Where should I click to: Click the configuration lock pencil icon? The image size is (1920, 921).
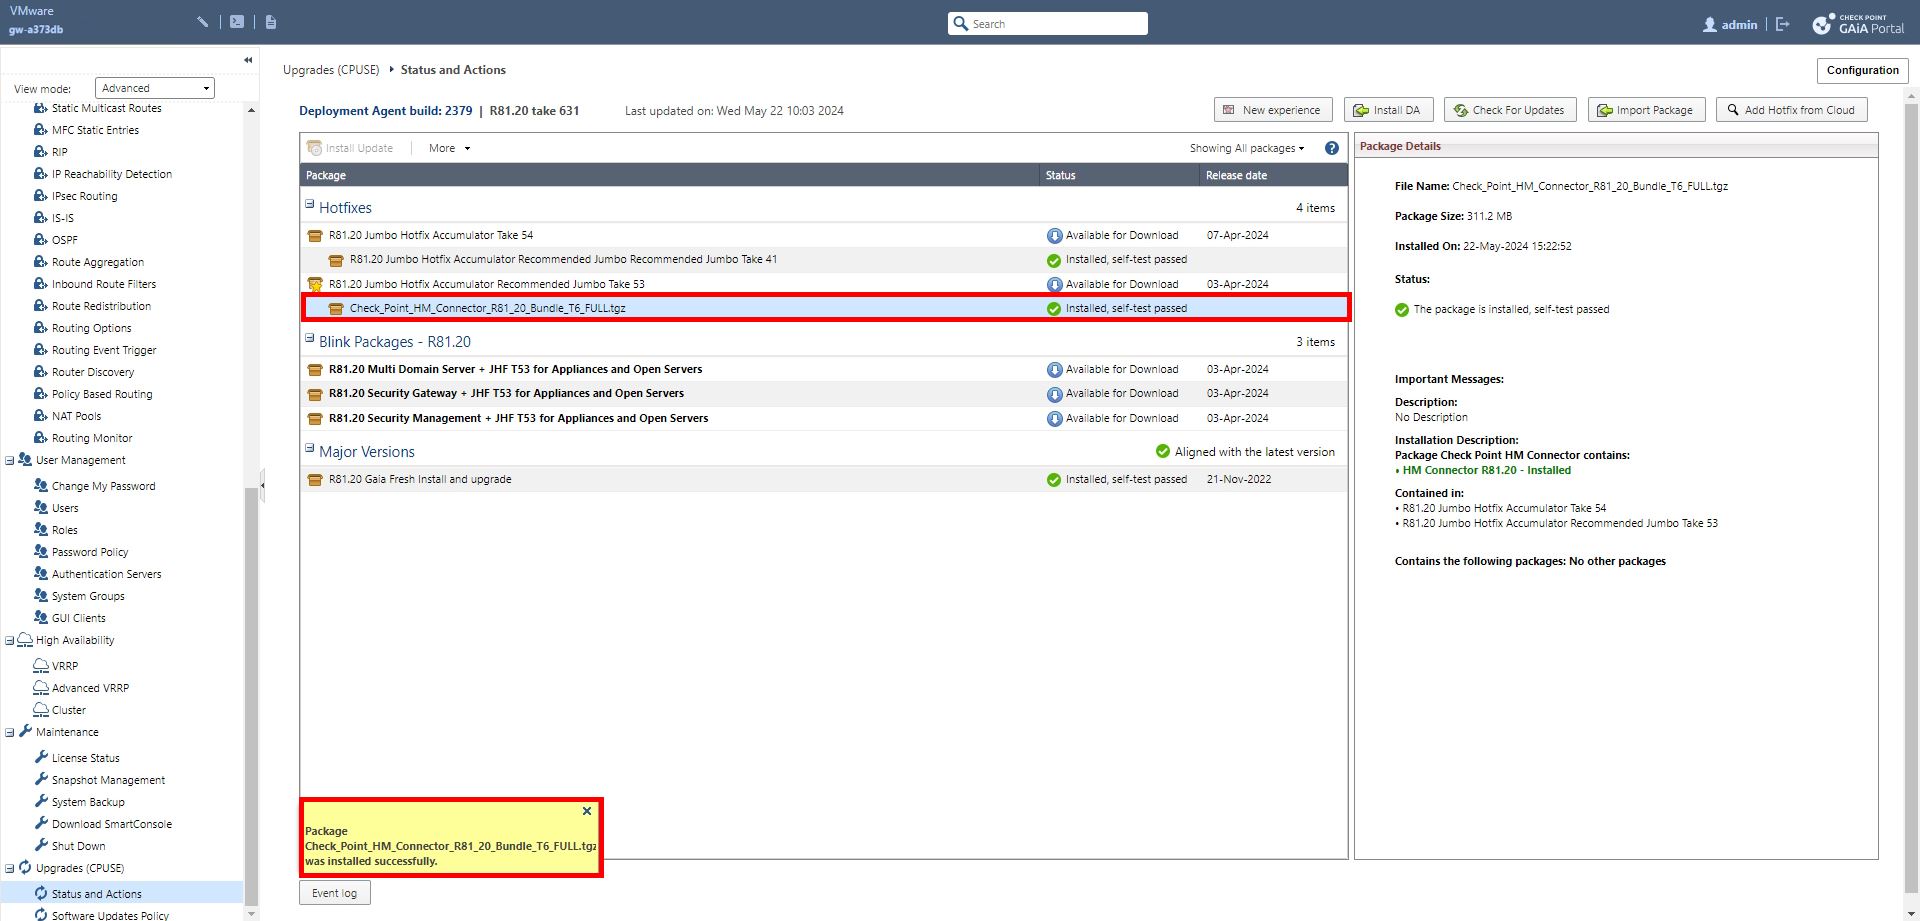pos(203,22)
